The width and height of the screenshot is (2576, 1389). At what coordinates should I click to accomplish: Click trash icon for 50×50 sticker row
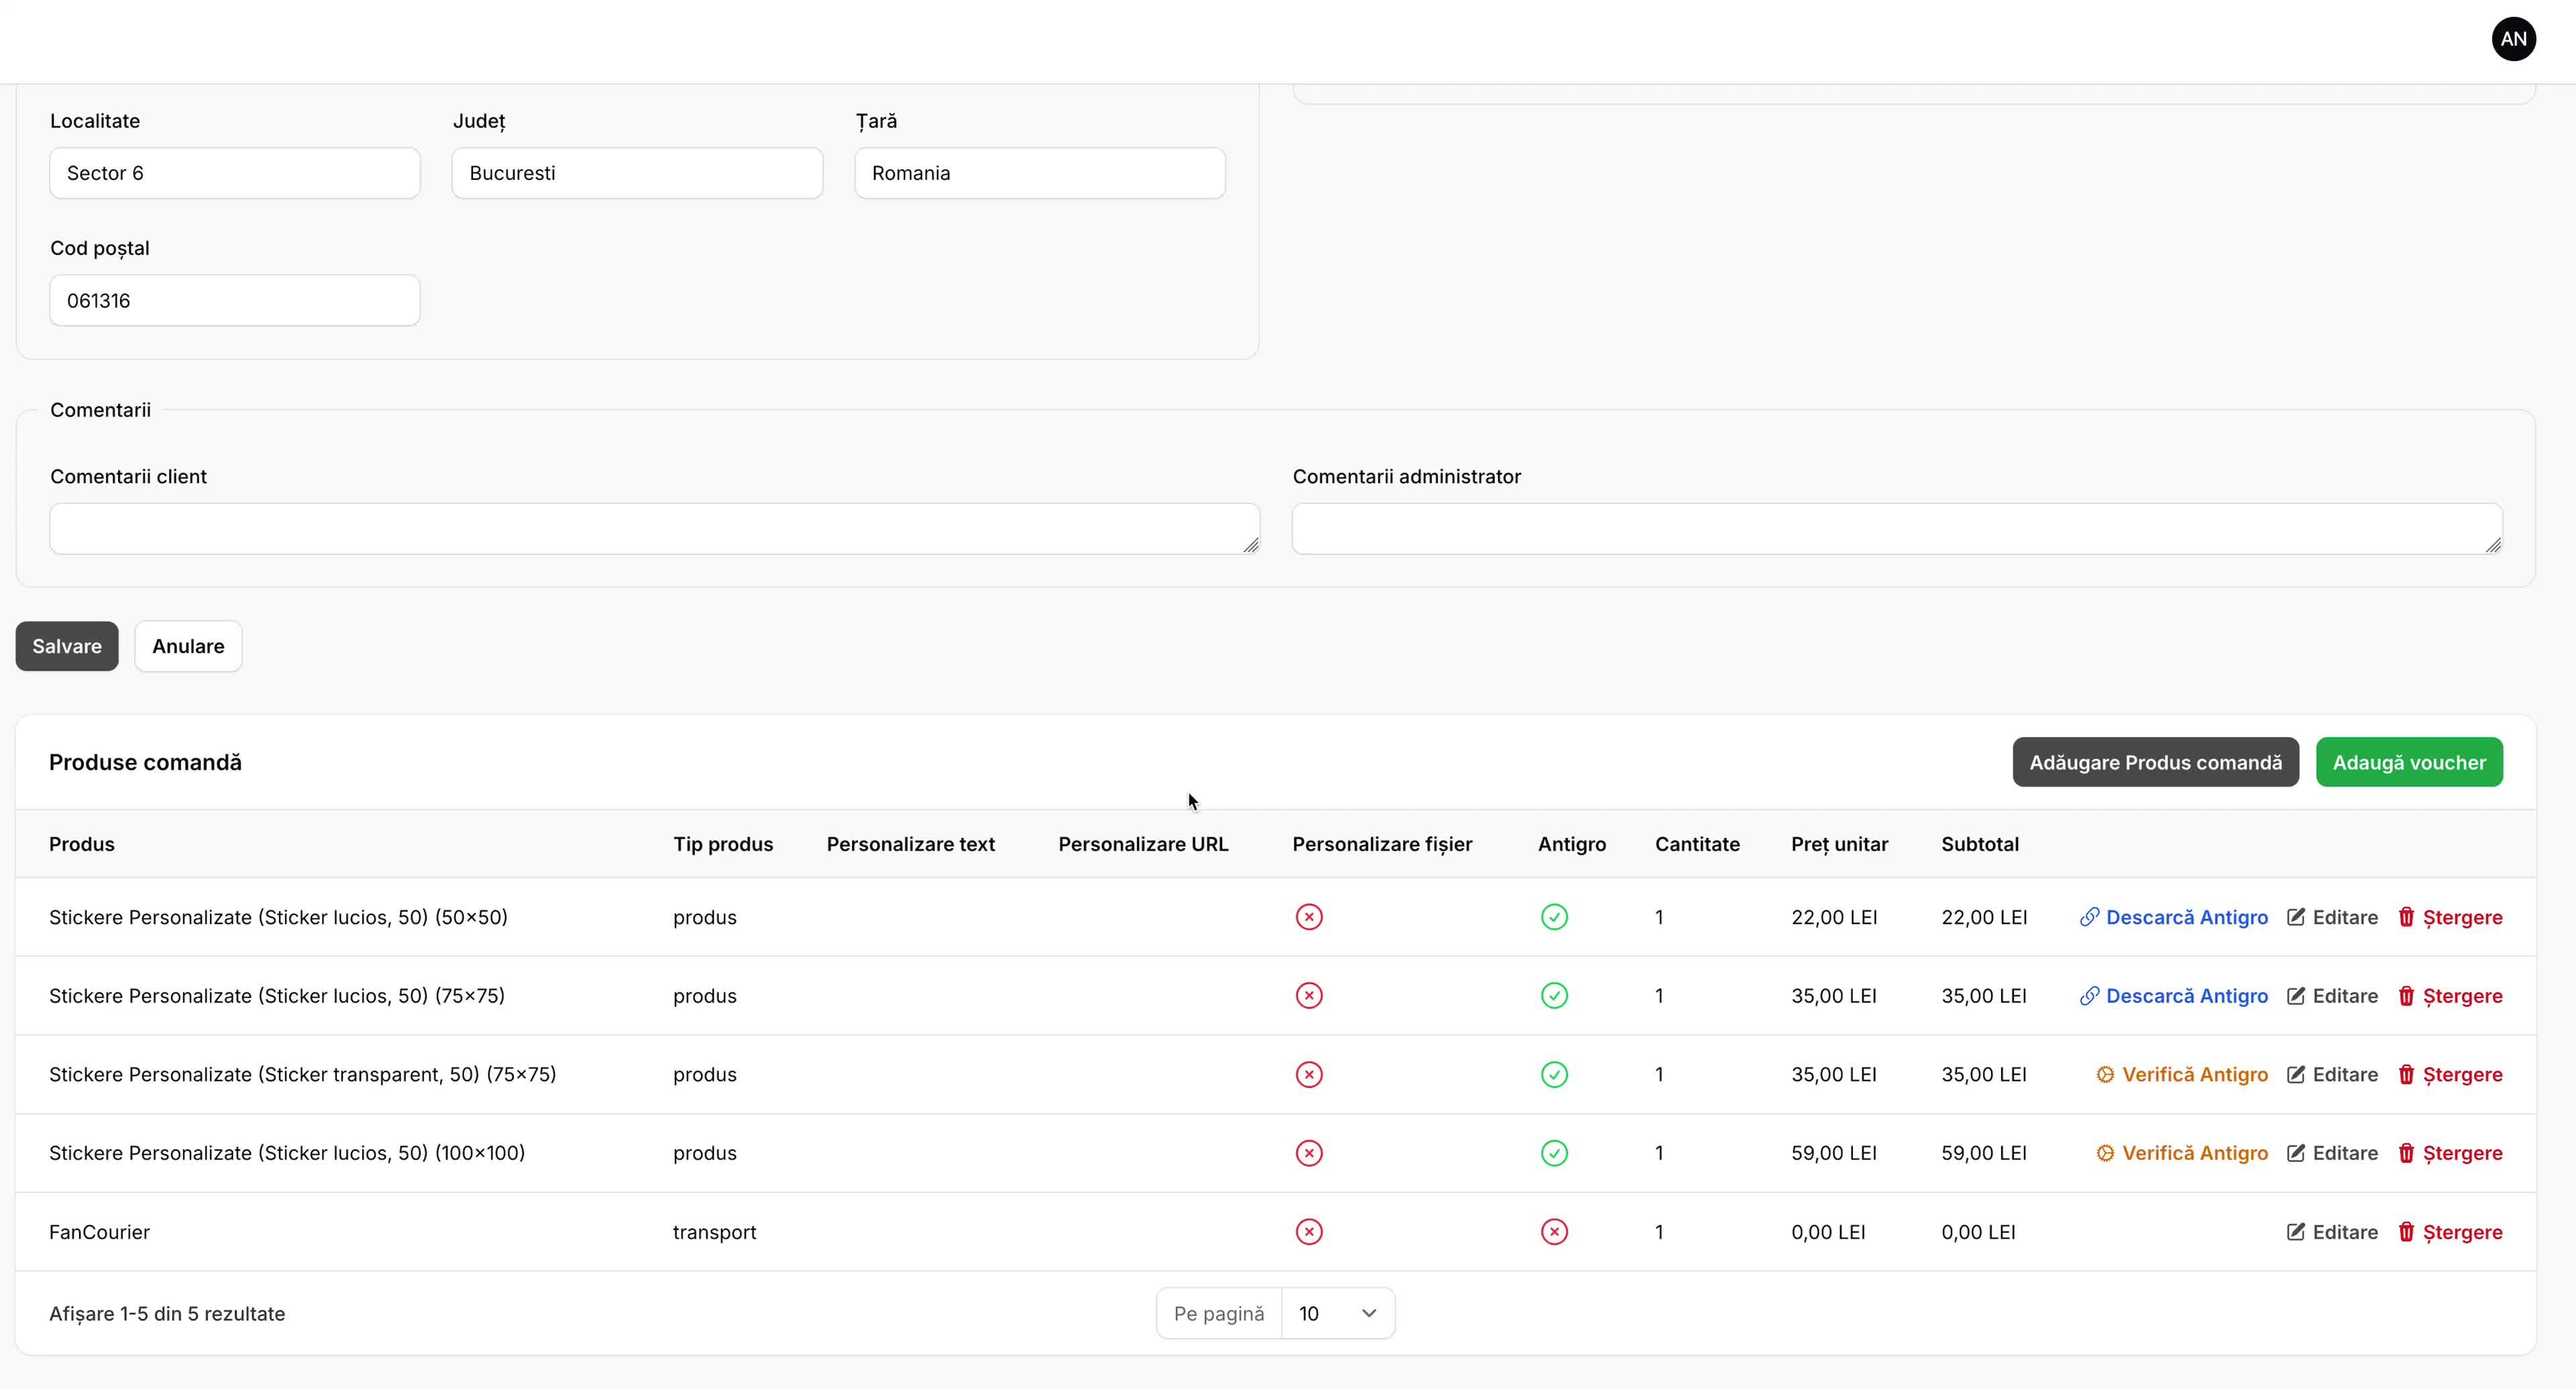click(x=2406, y=917)
